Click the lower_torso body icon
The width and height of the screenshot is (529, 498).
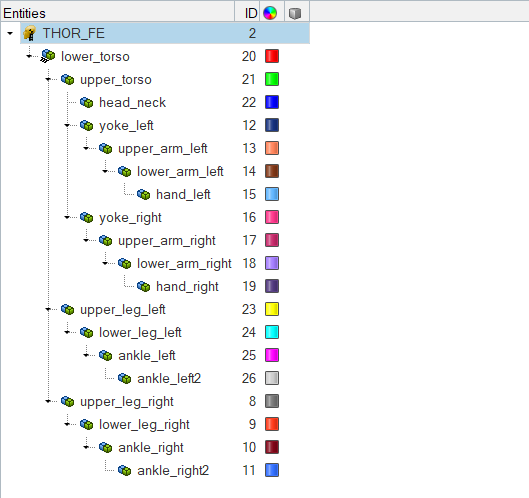48,56
